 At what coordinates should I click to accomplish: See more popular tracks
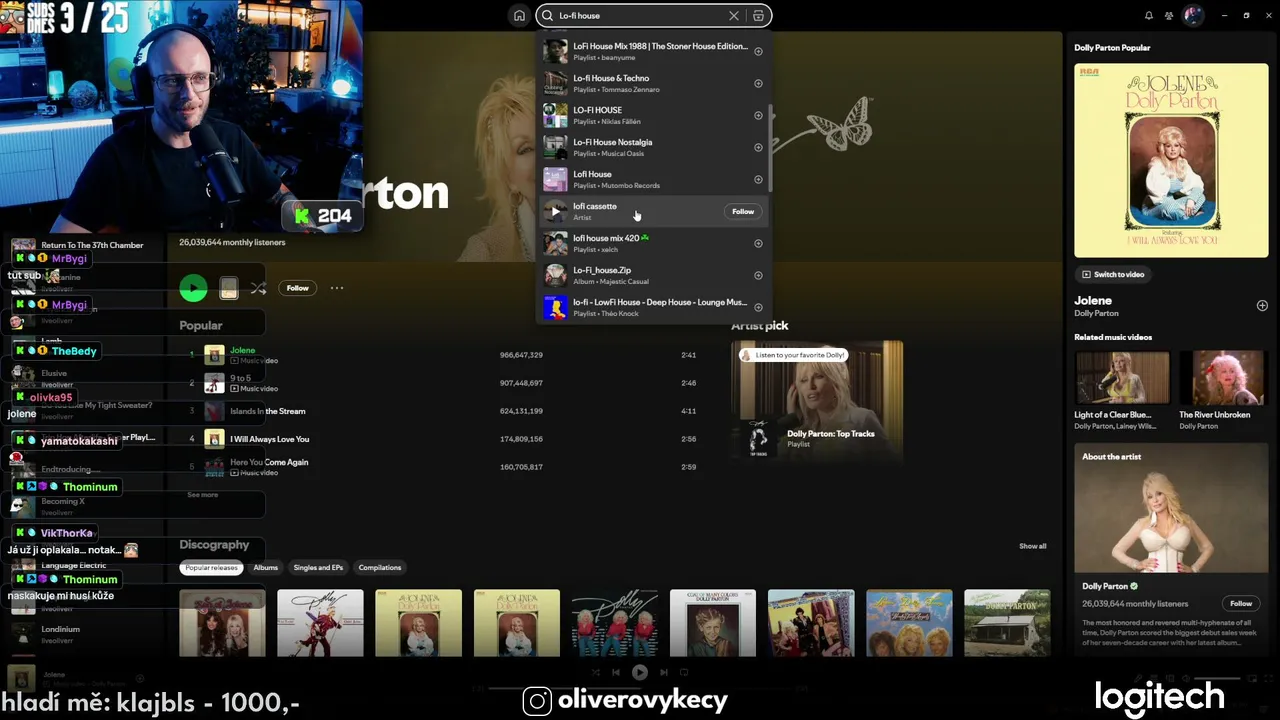tap(202, 495)
